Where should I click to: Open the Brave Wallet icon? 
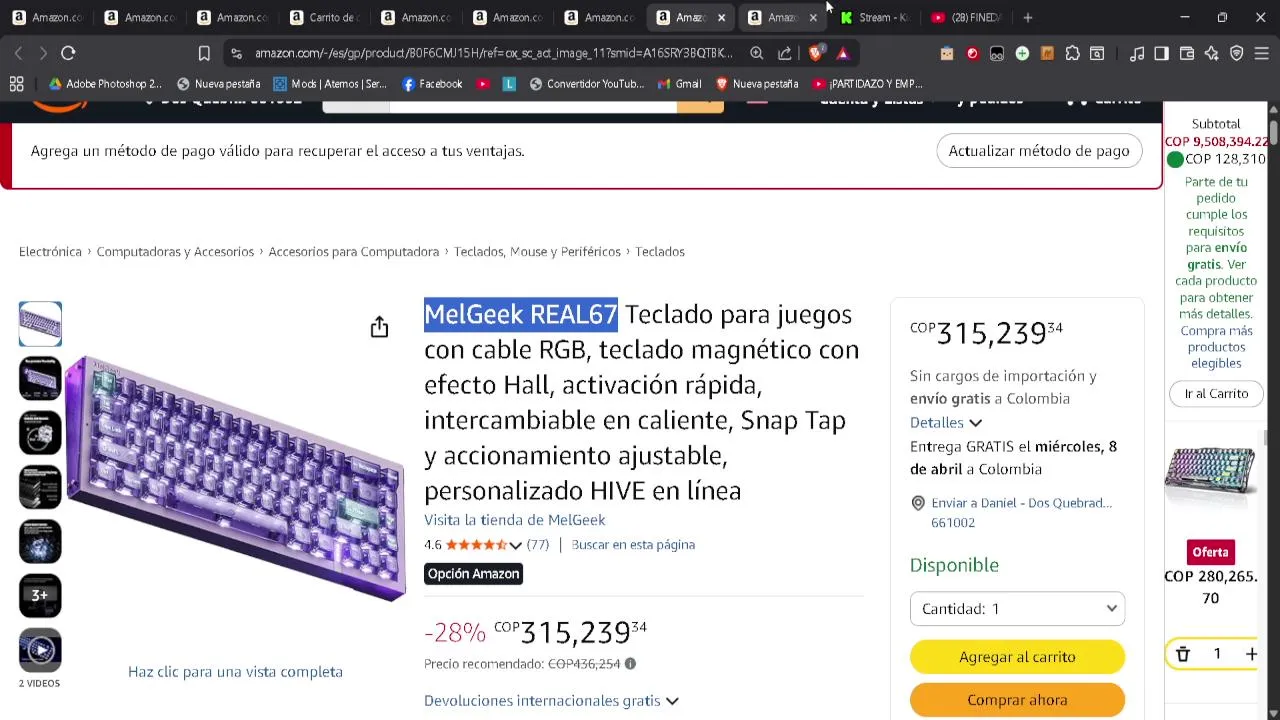click(x=1187, y=53)
